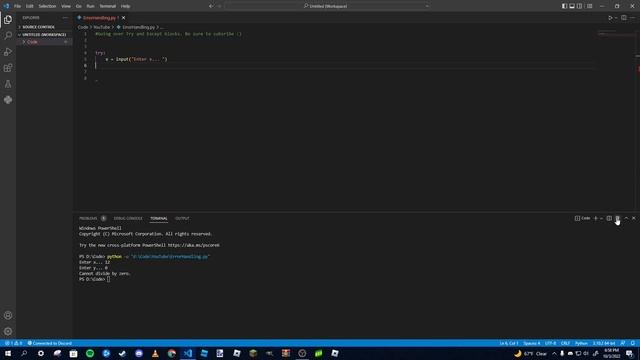Toggle Panel layout button
Screen dimensions: 640x360
coord(572,6)
